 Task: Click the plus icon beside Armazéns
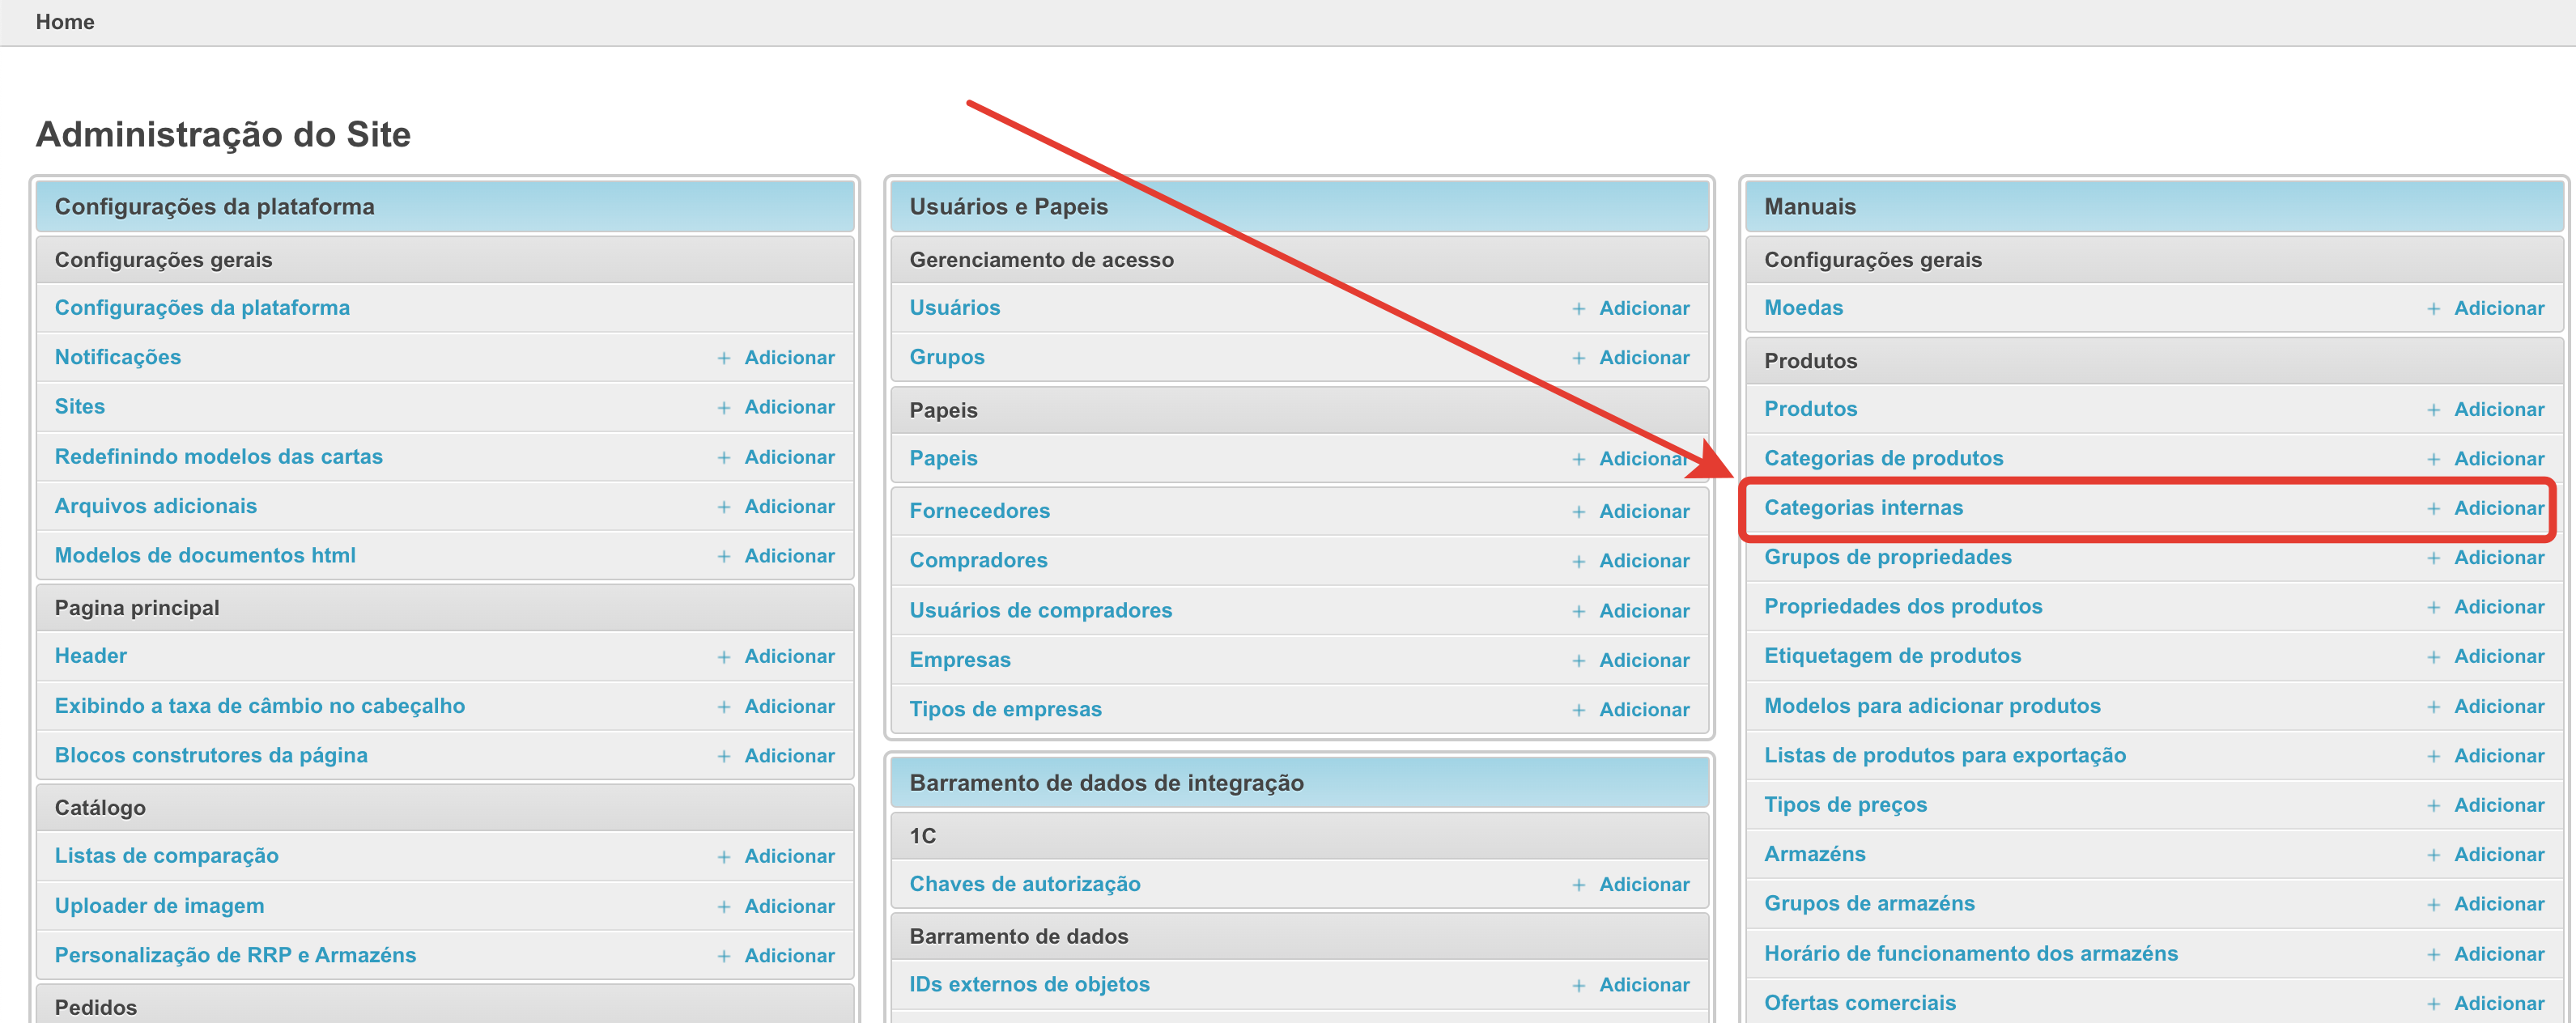tap(2433, 855)
